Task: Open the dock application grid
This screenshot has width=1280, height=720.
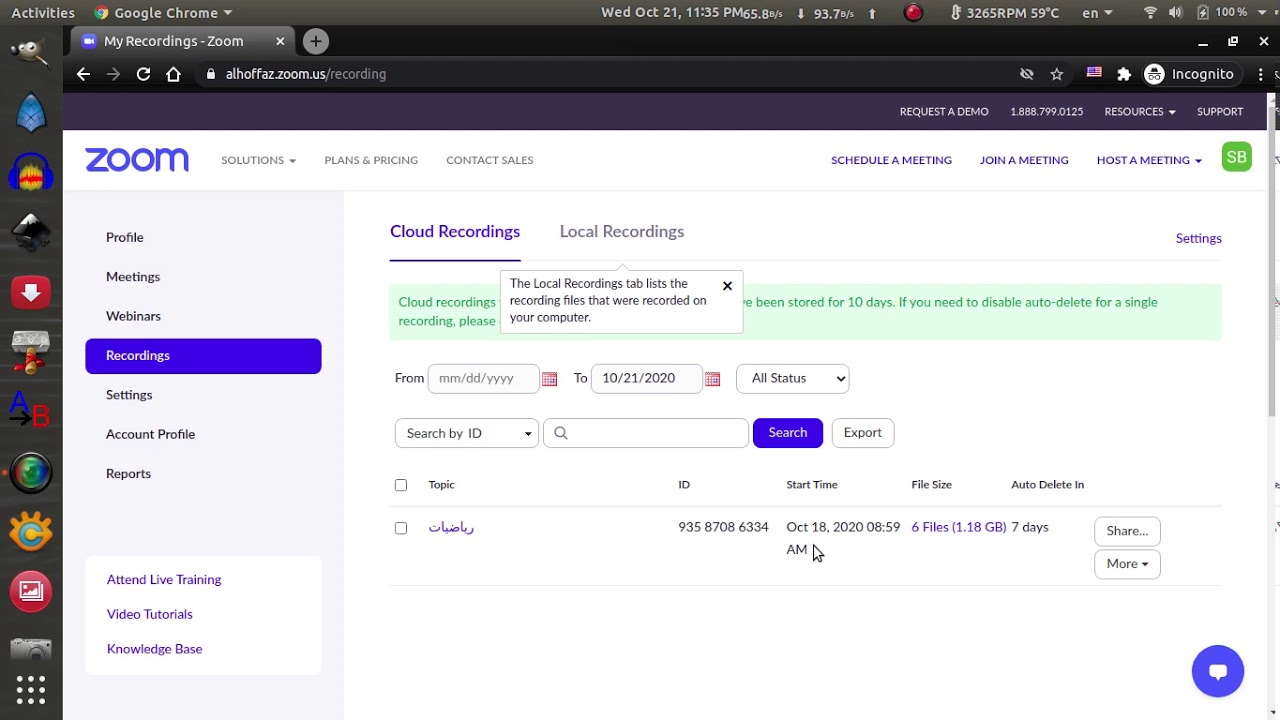Action: click(31, 690)
